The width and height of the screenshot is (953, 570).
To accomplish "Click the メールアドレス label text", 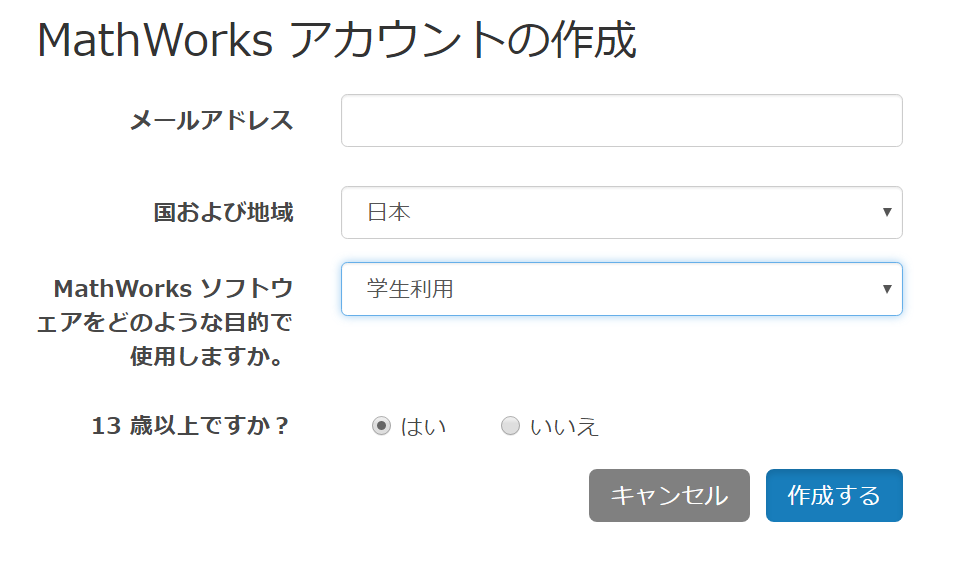I will [x=212, y=120].
